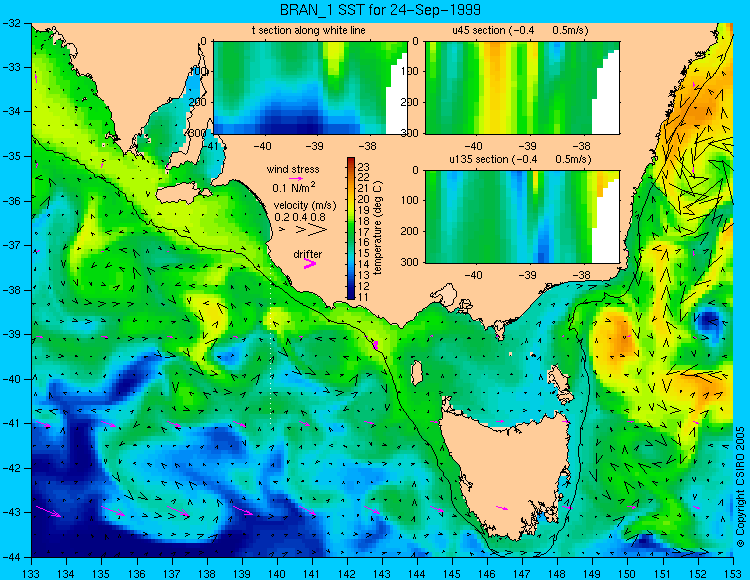This screenshot has height=580, width=750.
Task: Click the '140' longitude label on the bottom axis
Action: tap(276, 573)
